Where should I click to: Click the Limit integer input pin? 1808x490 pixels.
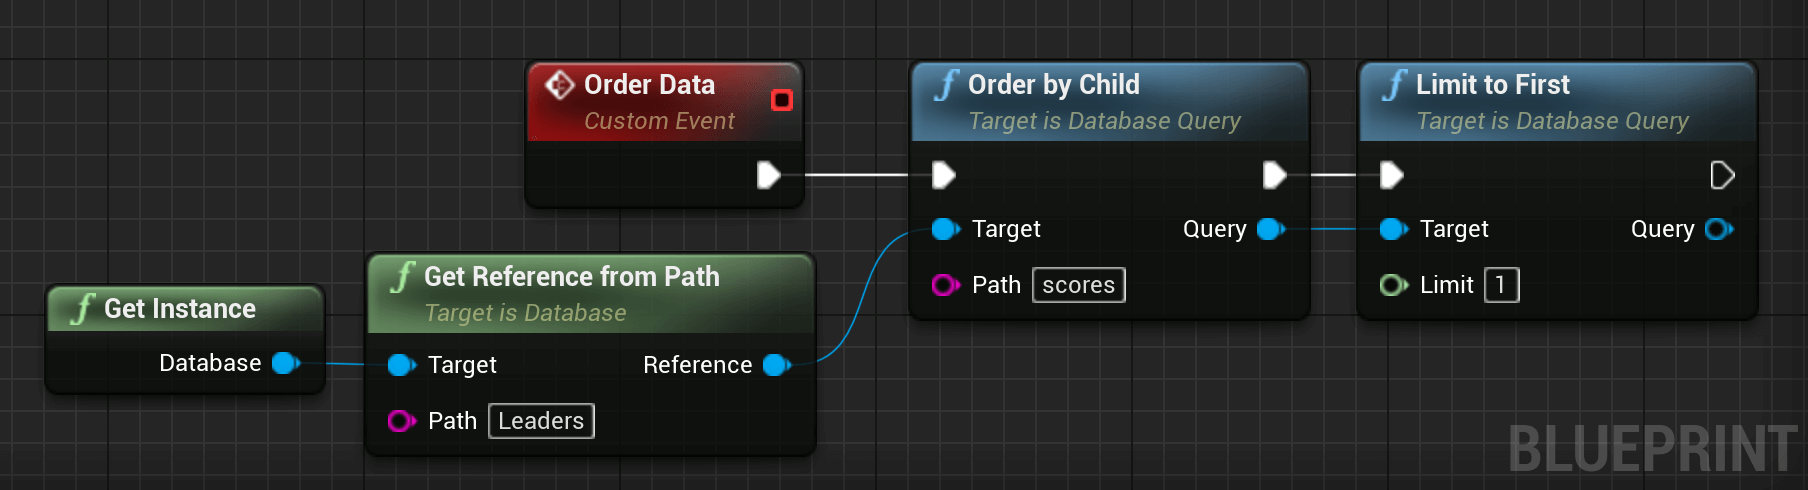click(1394, 285)
